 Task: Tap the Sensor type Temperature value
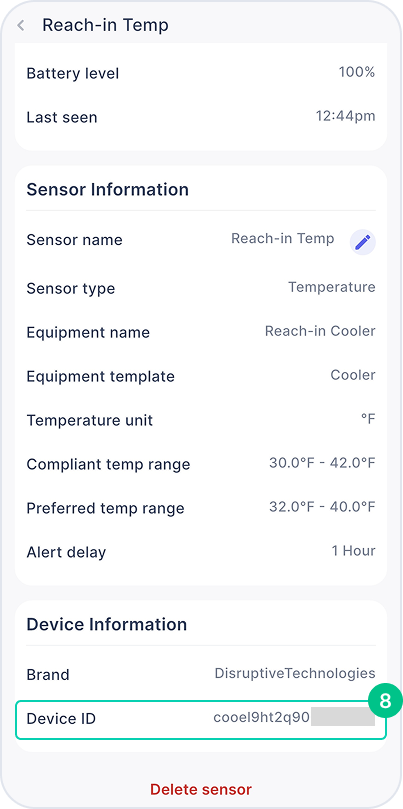pyautogui.click(x=332, y=287)
